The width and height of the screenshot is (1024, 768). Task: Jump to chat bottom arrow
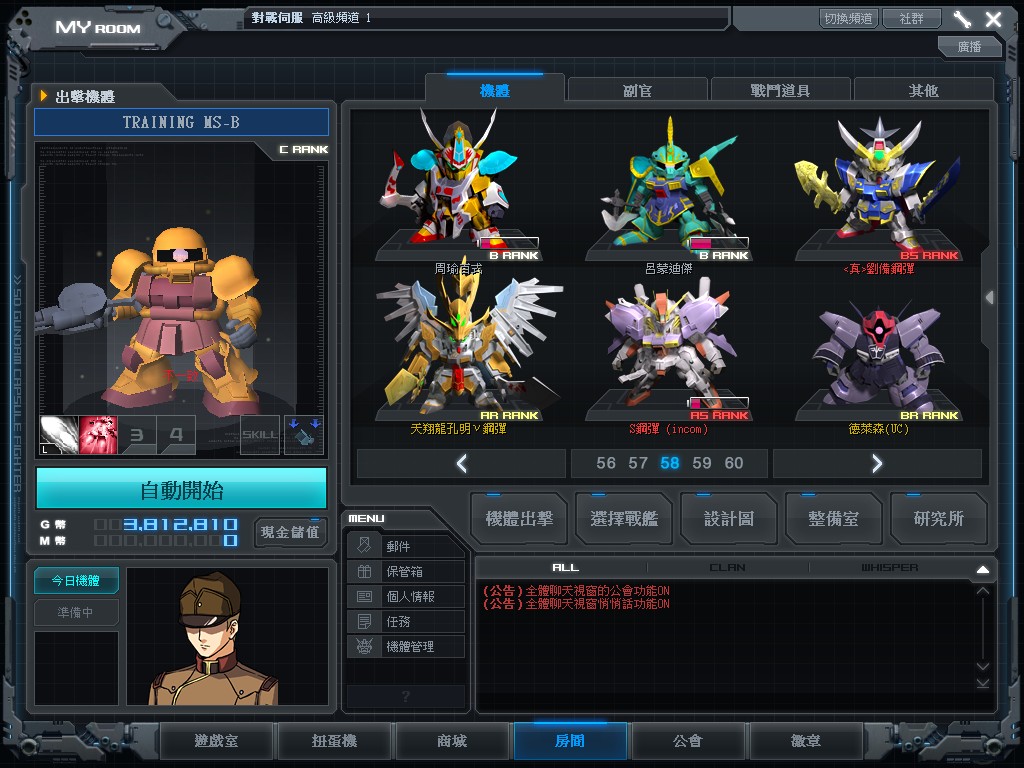coord(982,683)
